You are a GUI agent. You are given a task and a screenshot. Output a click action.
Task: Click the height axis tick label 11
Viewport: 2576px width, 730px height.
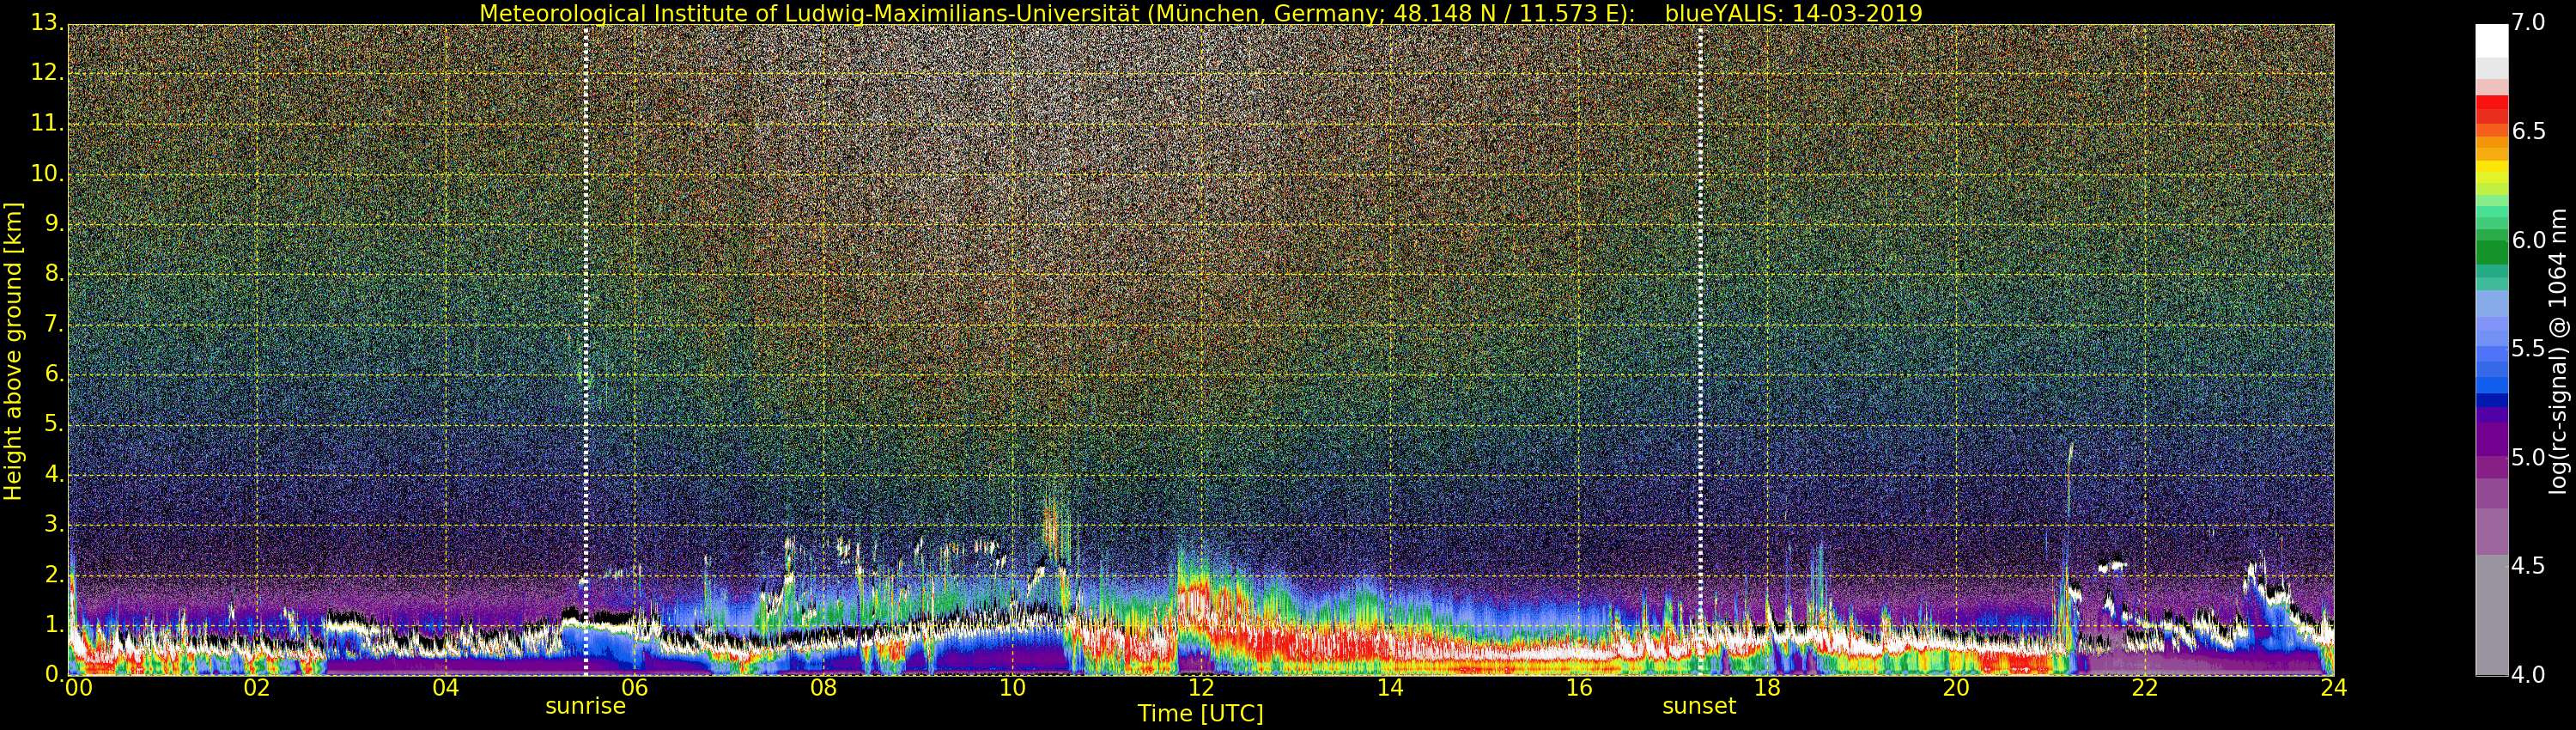point(46,123)
